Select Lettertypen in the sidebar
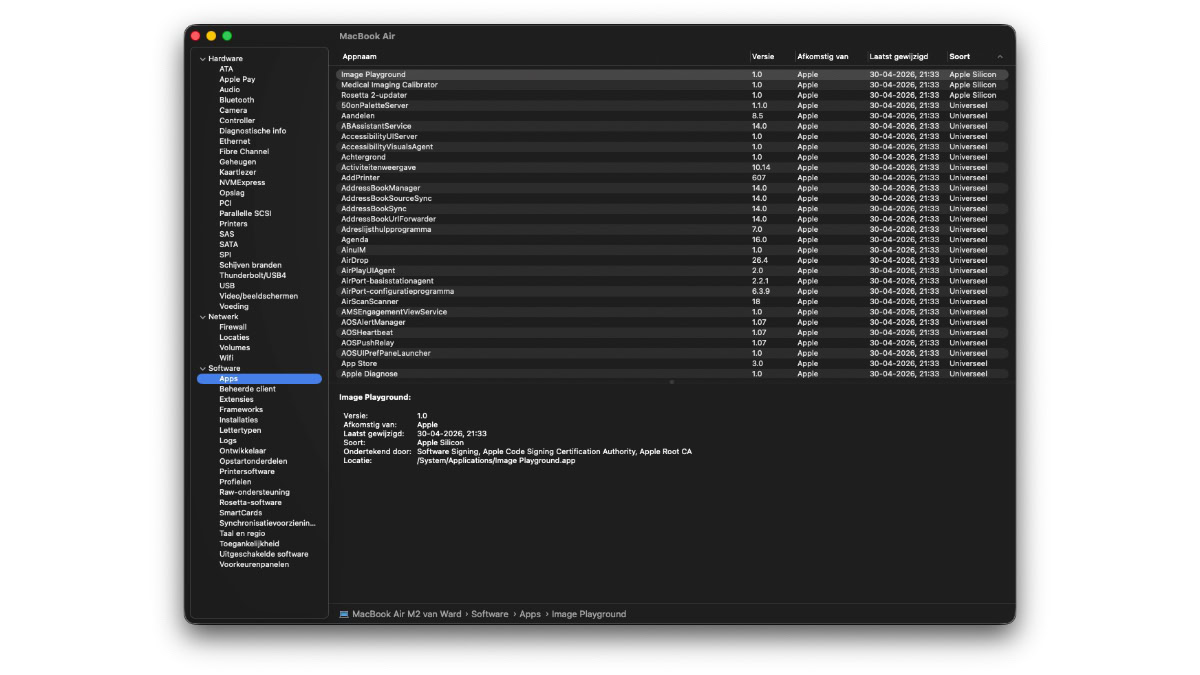This screenshot has width=1200, height=675. 240,430
